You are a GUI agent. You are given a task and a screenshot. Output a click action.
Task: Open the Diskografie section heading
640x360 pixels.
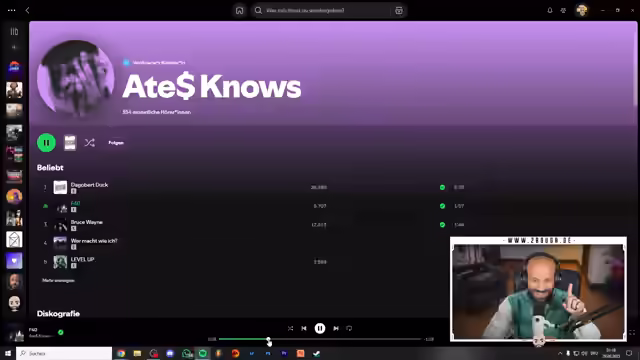(x=58, y=313)
